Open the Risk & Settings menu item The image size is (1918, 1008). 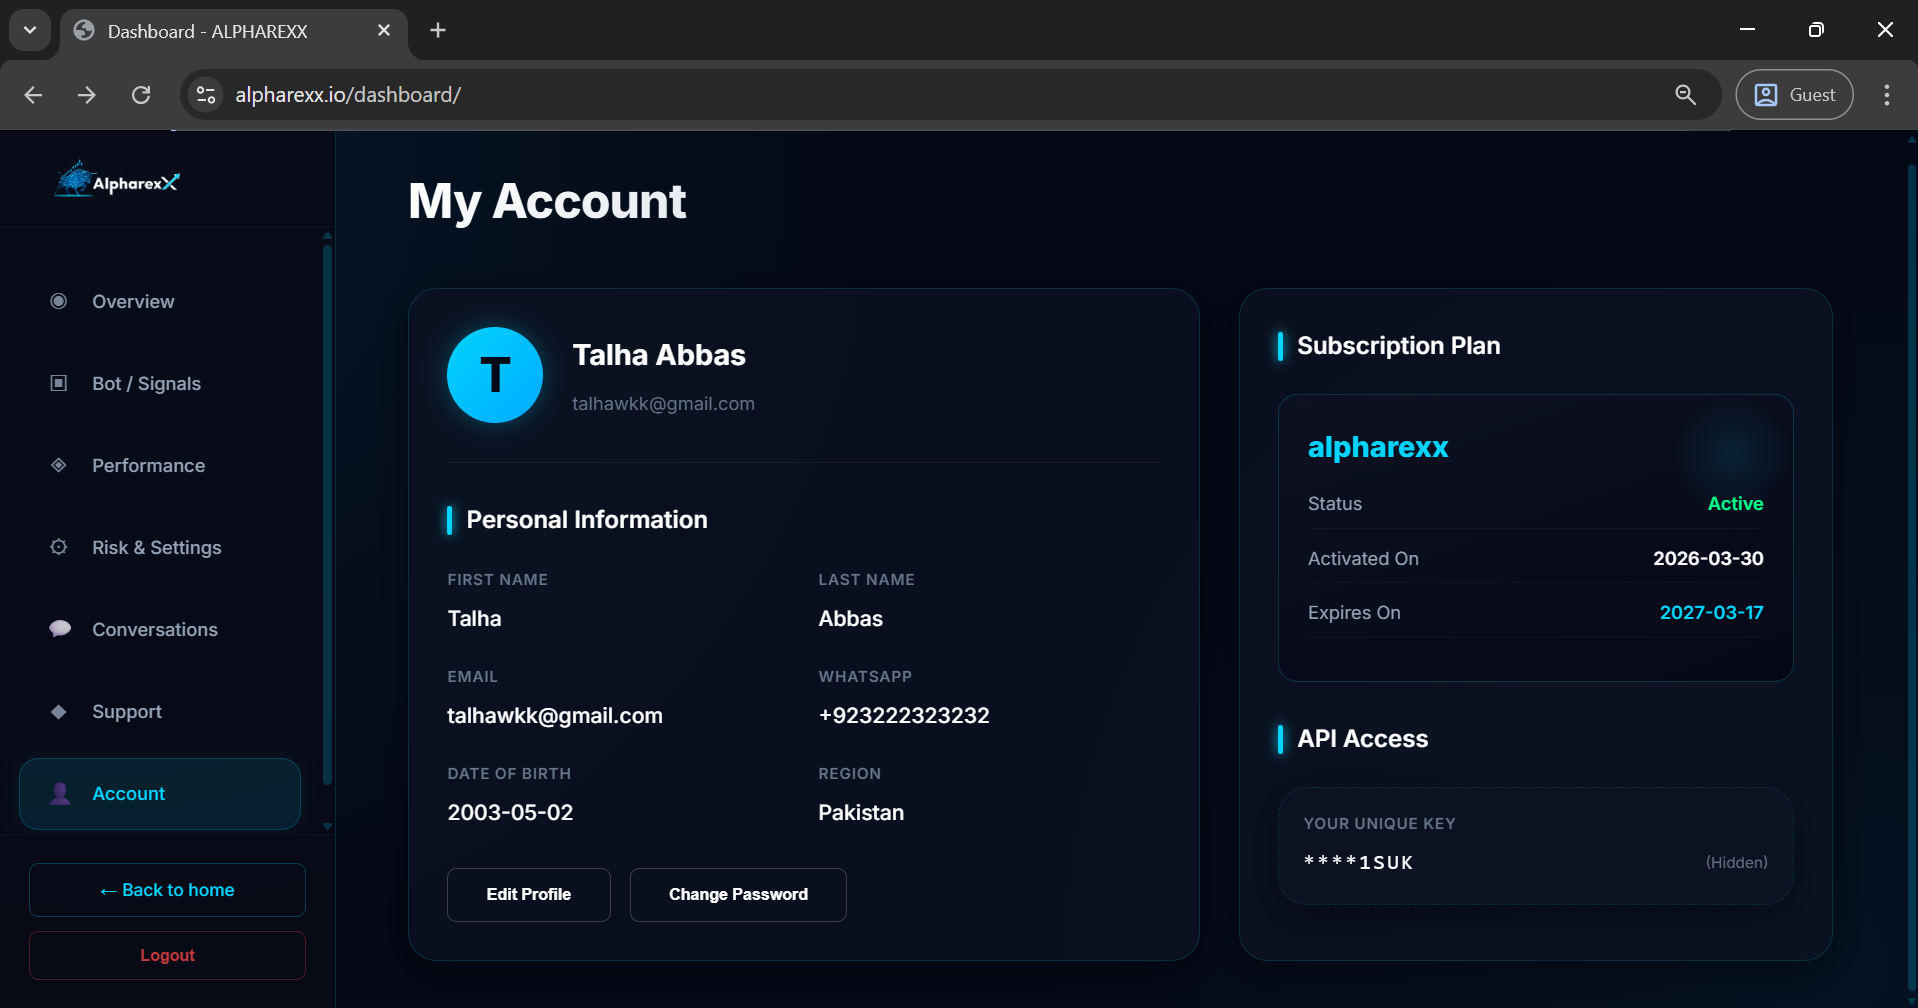(160, 547)
